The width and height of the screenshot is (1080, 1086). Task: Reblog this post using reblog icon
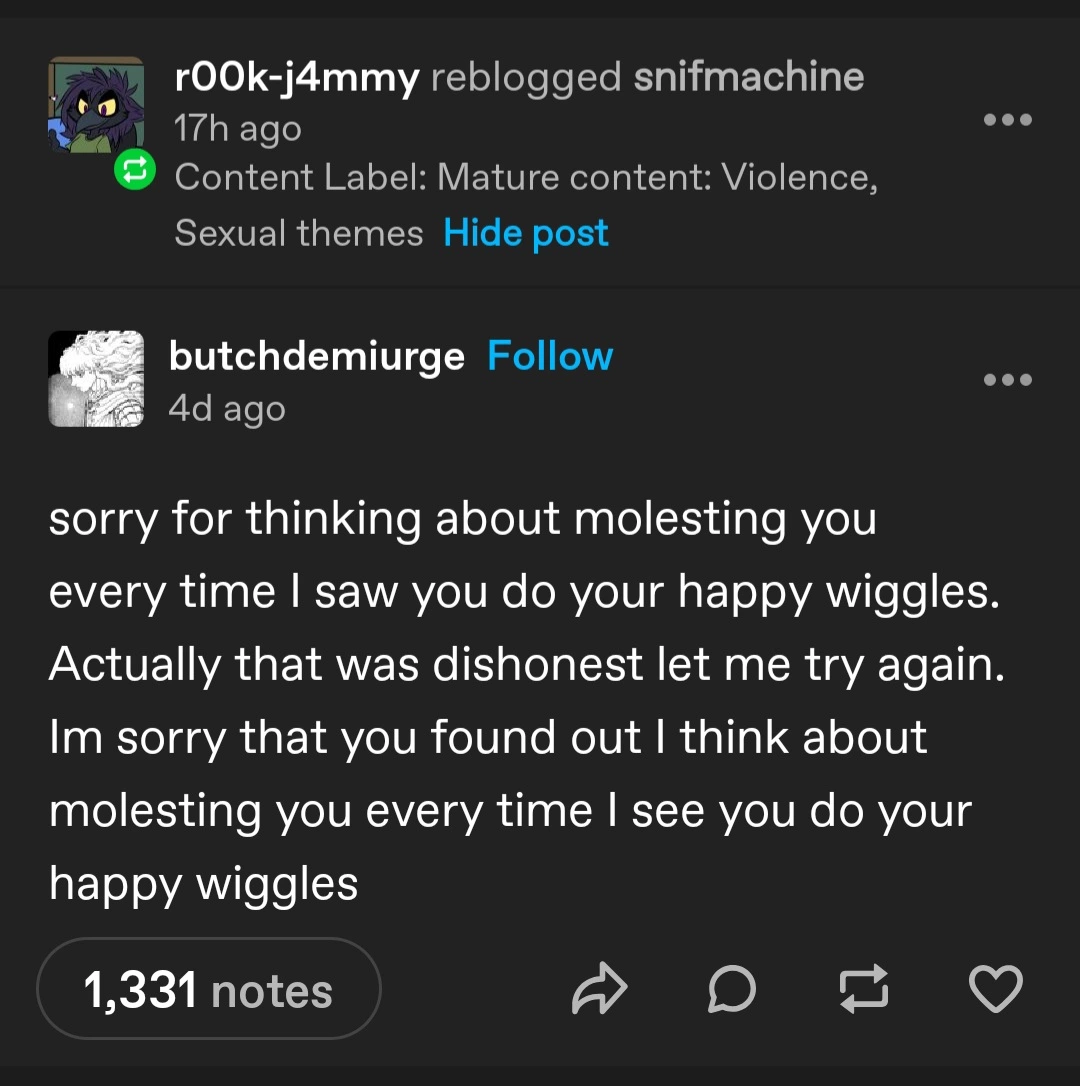(x=864, y=989)
